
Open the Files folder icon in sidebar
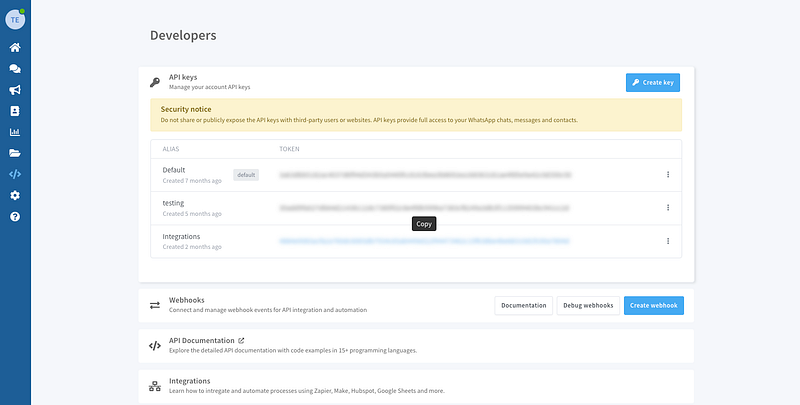tap(15, 153)
